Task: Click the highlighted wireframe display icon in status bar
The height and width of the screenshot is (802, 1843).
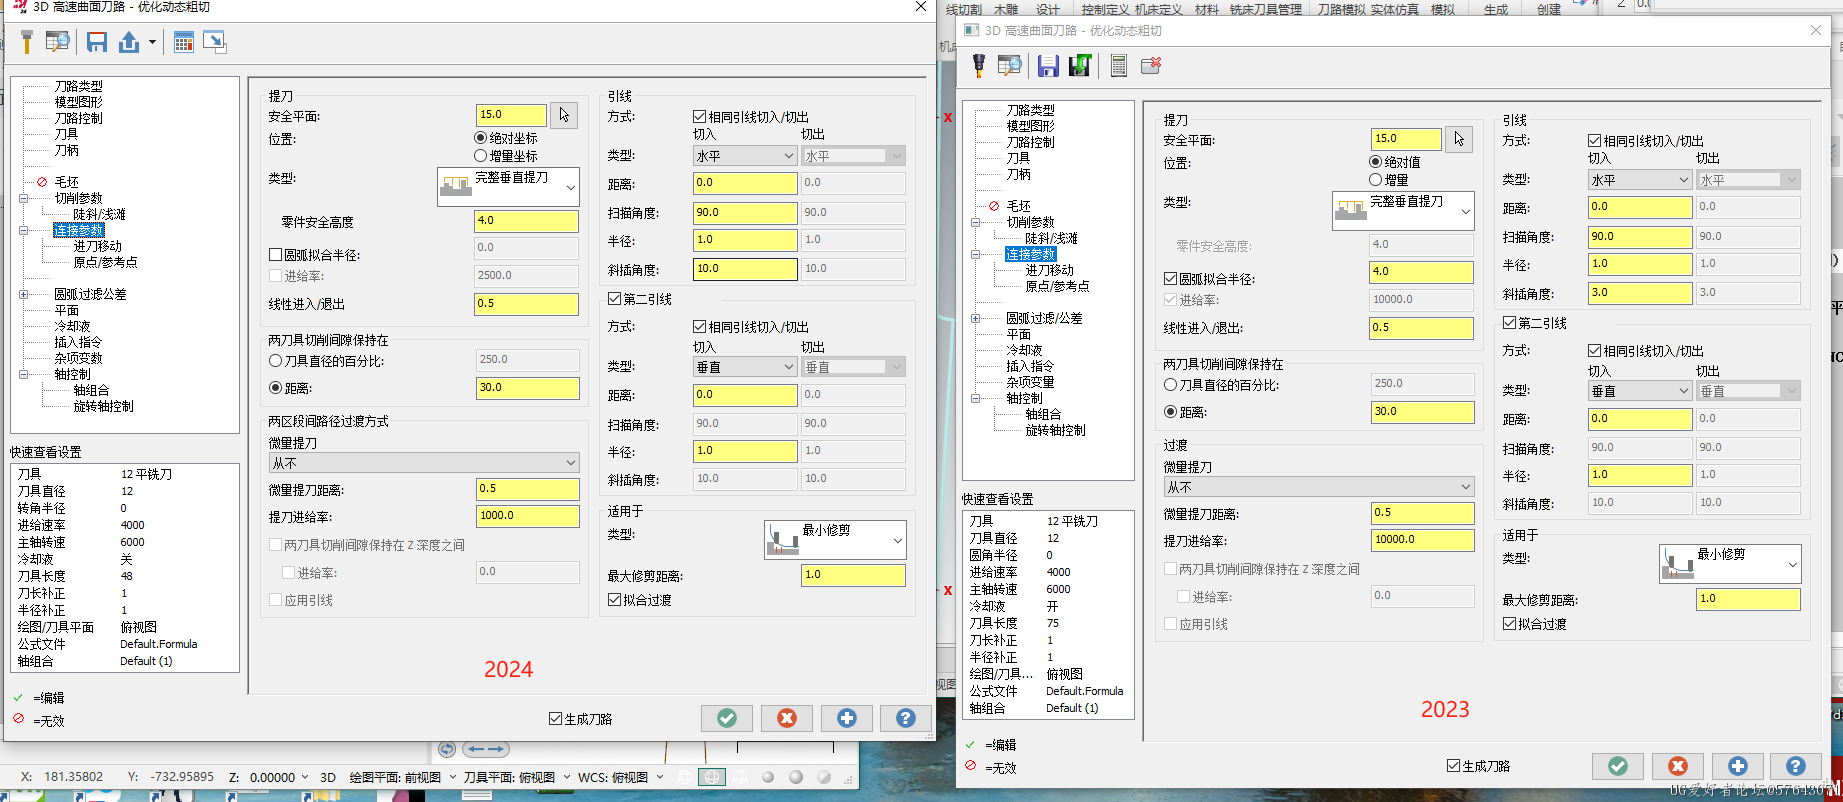Action: coord(711,777)
